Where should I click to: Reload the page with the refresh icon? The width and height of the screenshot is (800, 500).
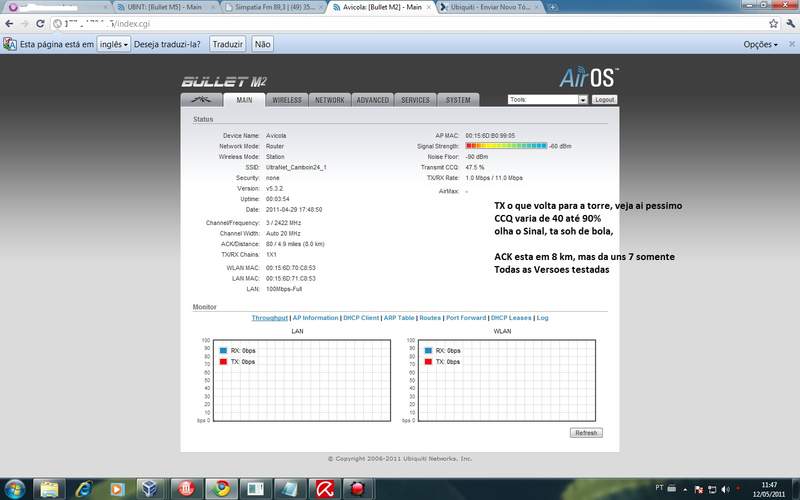click(x=40, y=23)
